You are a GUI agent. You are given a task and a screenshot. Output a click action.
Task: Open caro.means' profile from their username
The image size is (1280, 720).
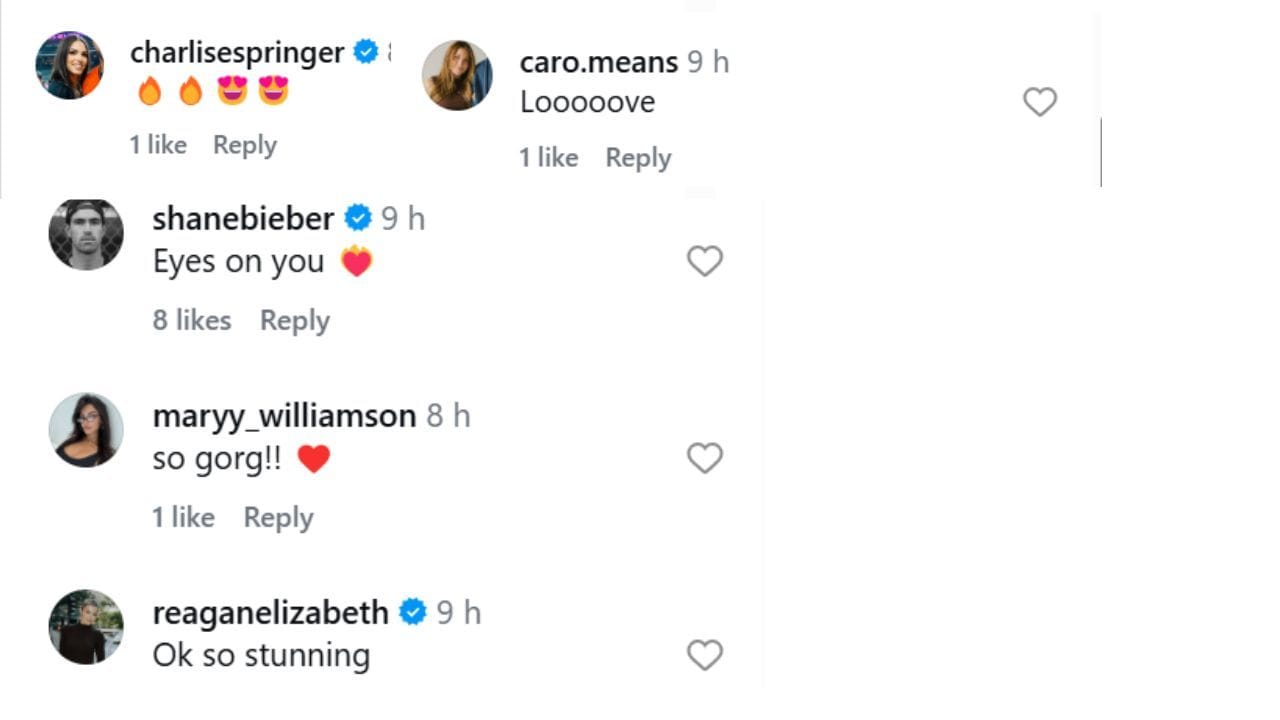click(595, 60)
